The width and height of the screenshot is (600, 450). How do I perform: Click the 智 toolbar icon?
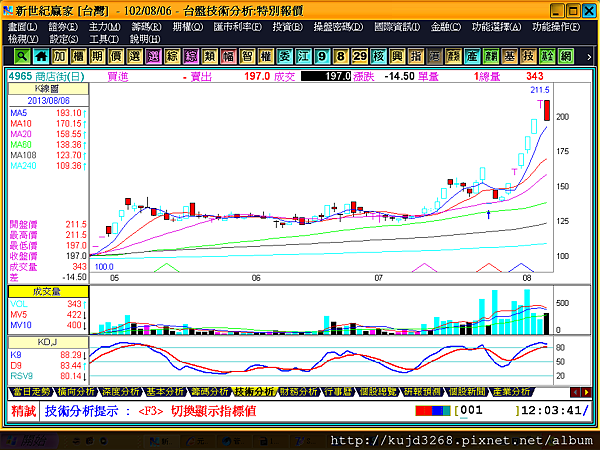point(247,57)
